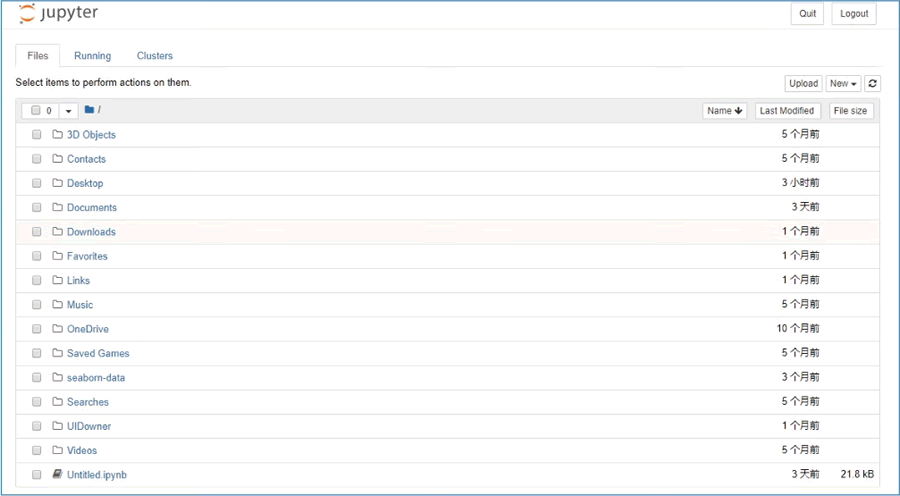
Task: Open the New dropdown menu
Action: pyautogui.click(x=843, y=83)
